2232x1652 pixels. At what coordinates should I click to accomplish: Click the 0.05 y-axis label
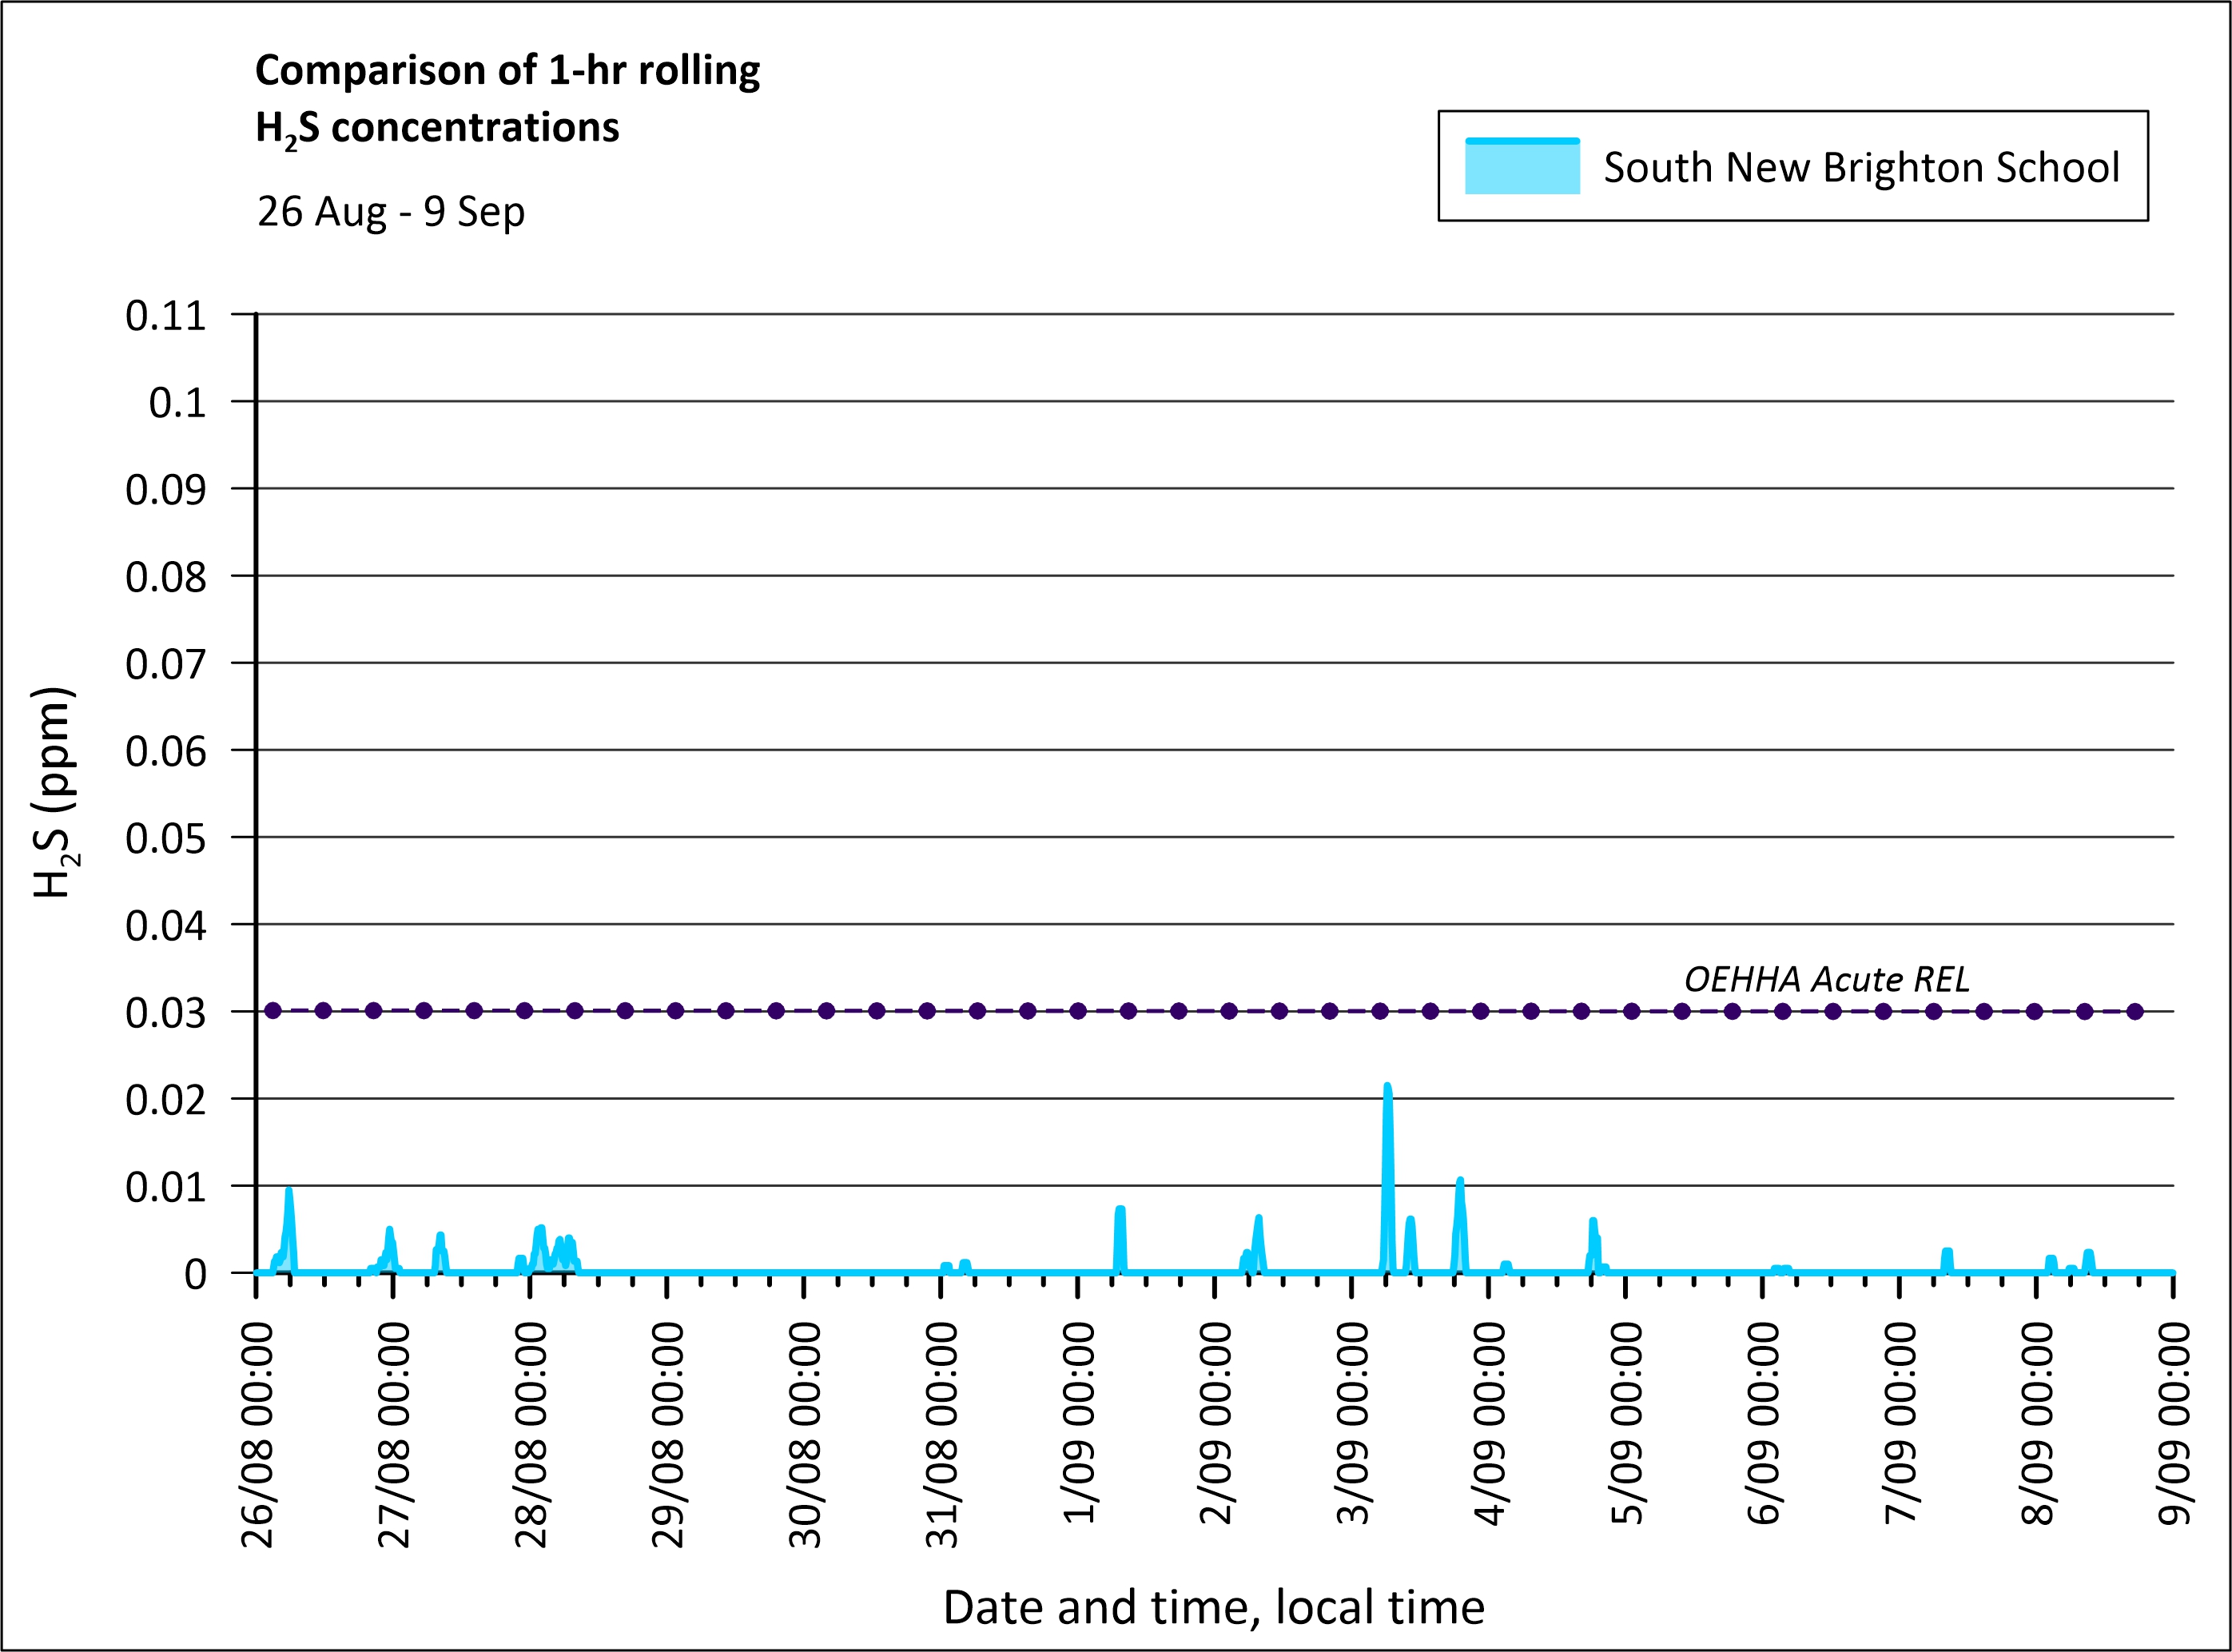pyautogui.click(x=166, y=838)
